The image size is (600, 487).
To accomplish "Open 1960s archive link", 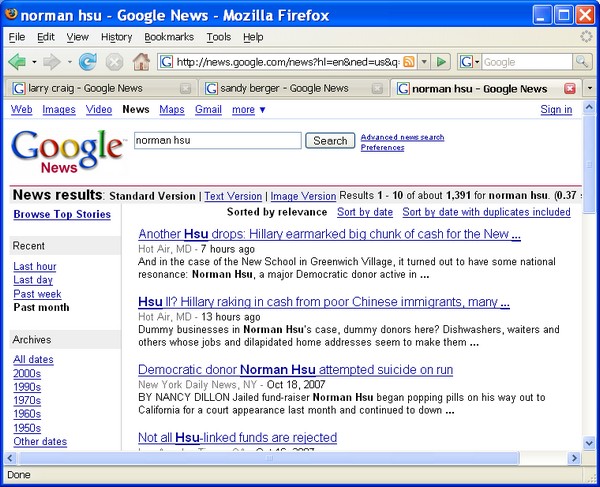I will pyautogui.click(x=27, y=414).
